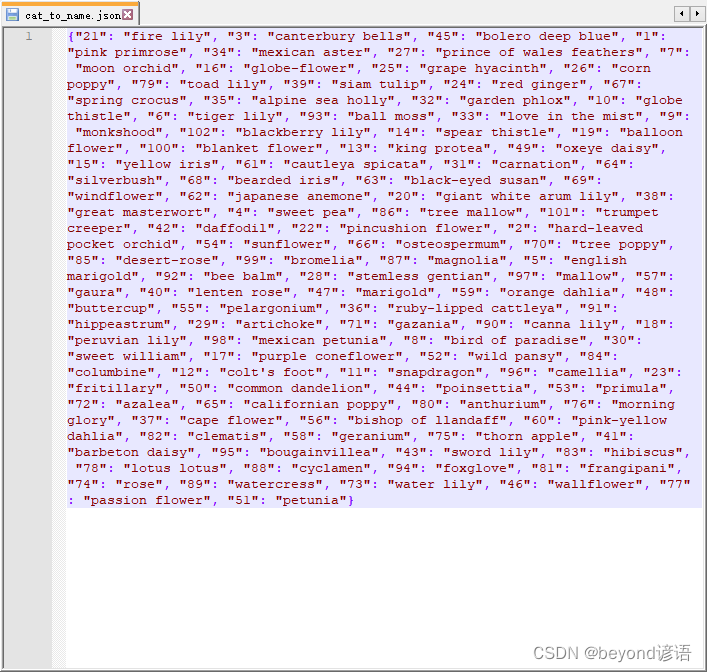The width and height of the screenshot is (707, 672).
Task: Click the text "bishop of llandaff"
Action: tap(427, 421)
